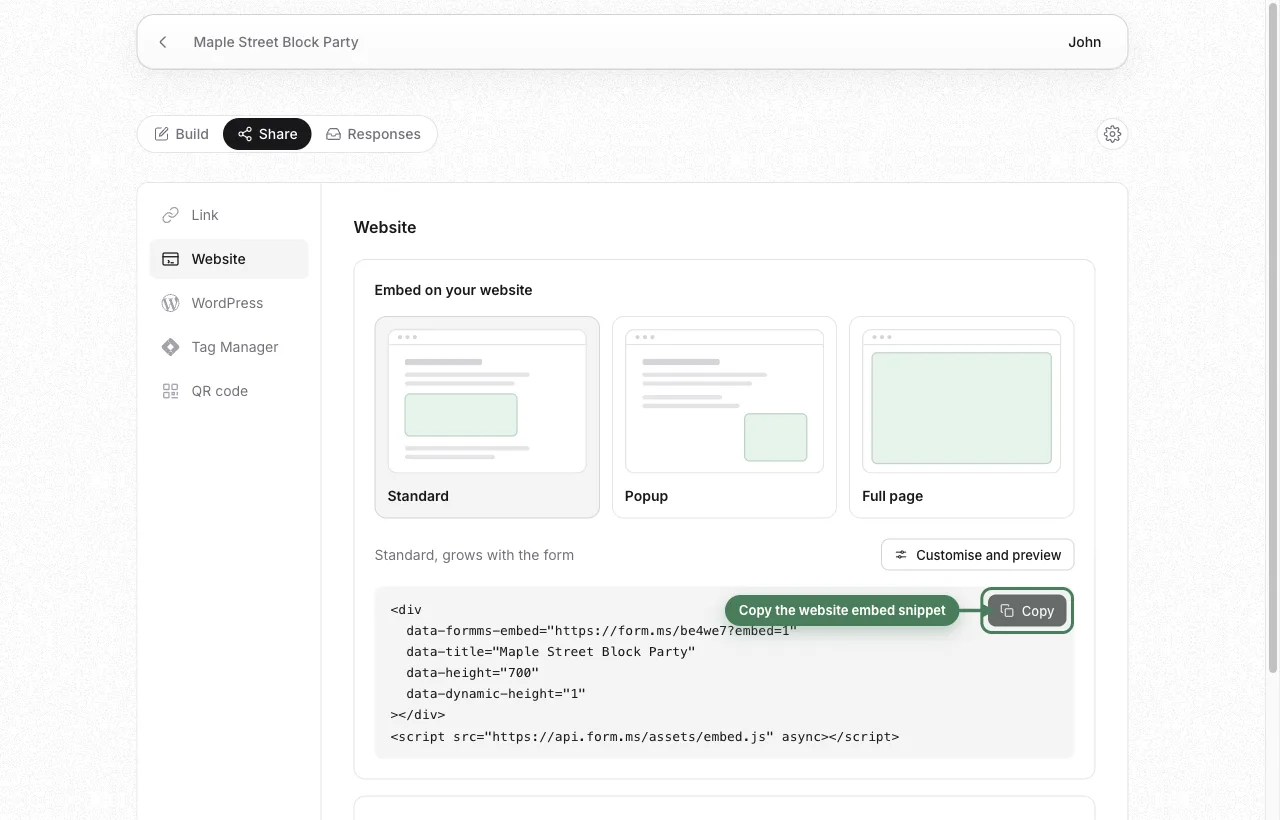Click inside the embed code block
Screen dimensions: 1280x820
pyautogui.click(x=724, y=672)
